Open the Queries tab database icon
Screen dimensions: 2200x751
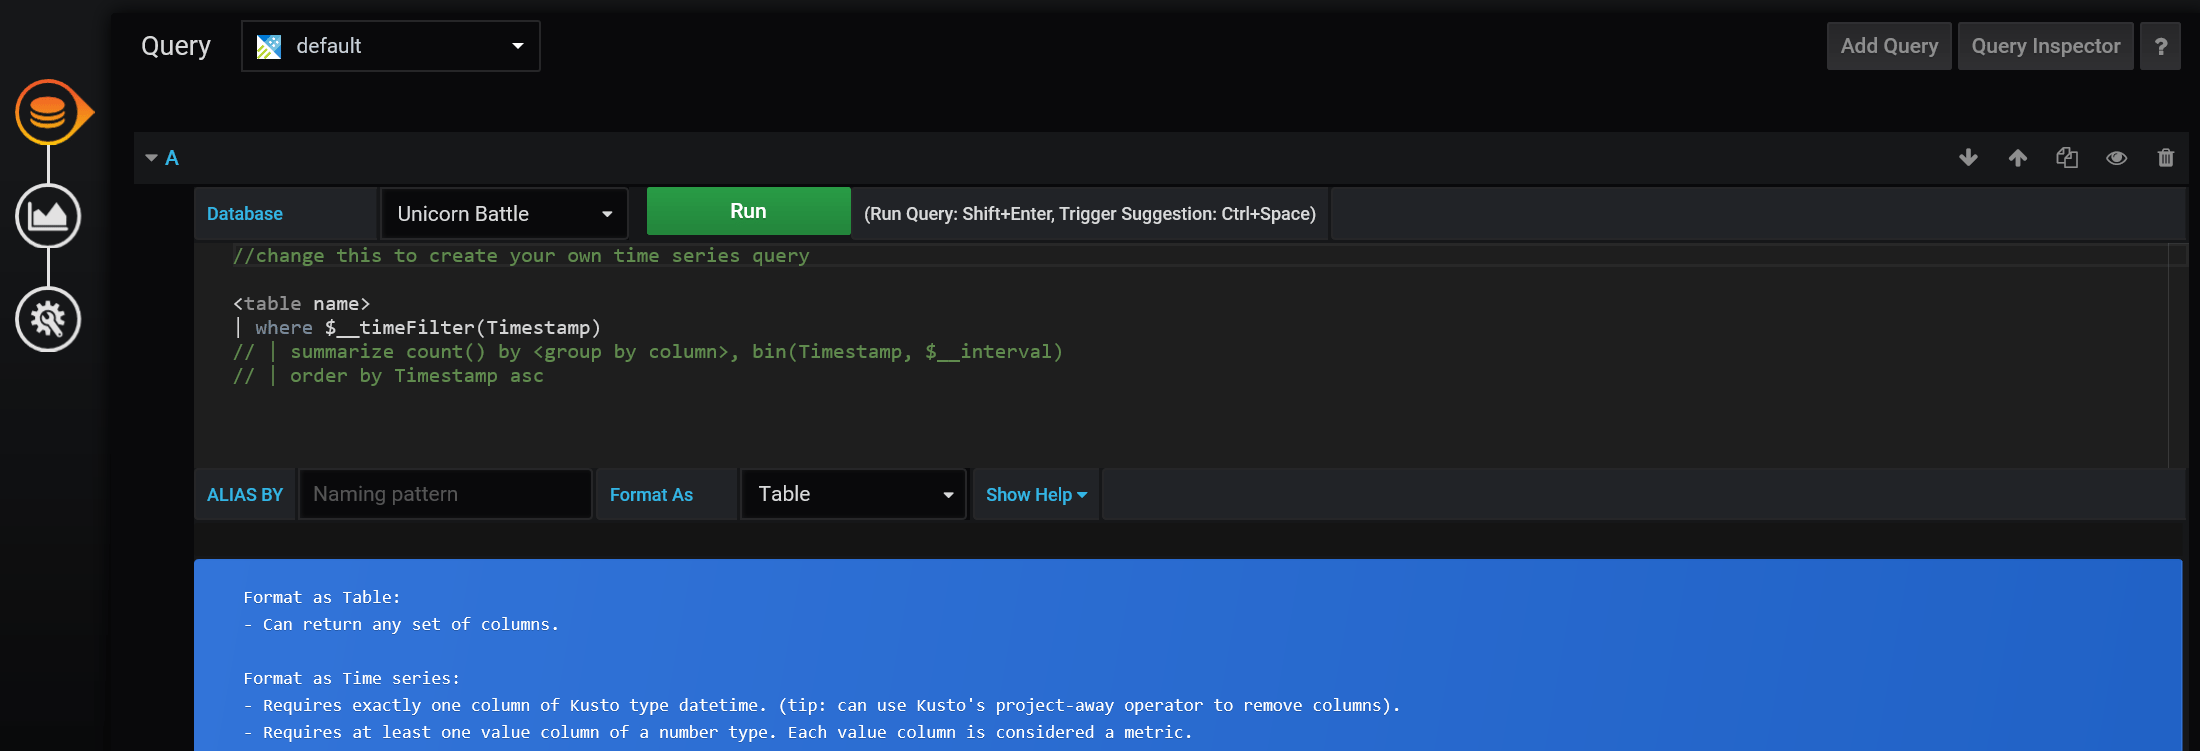pos(48,113)
